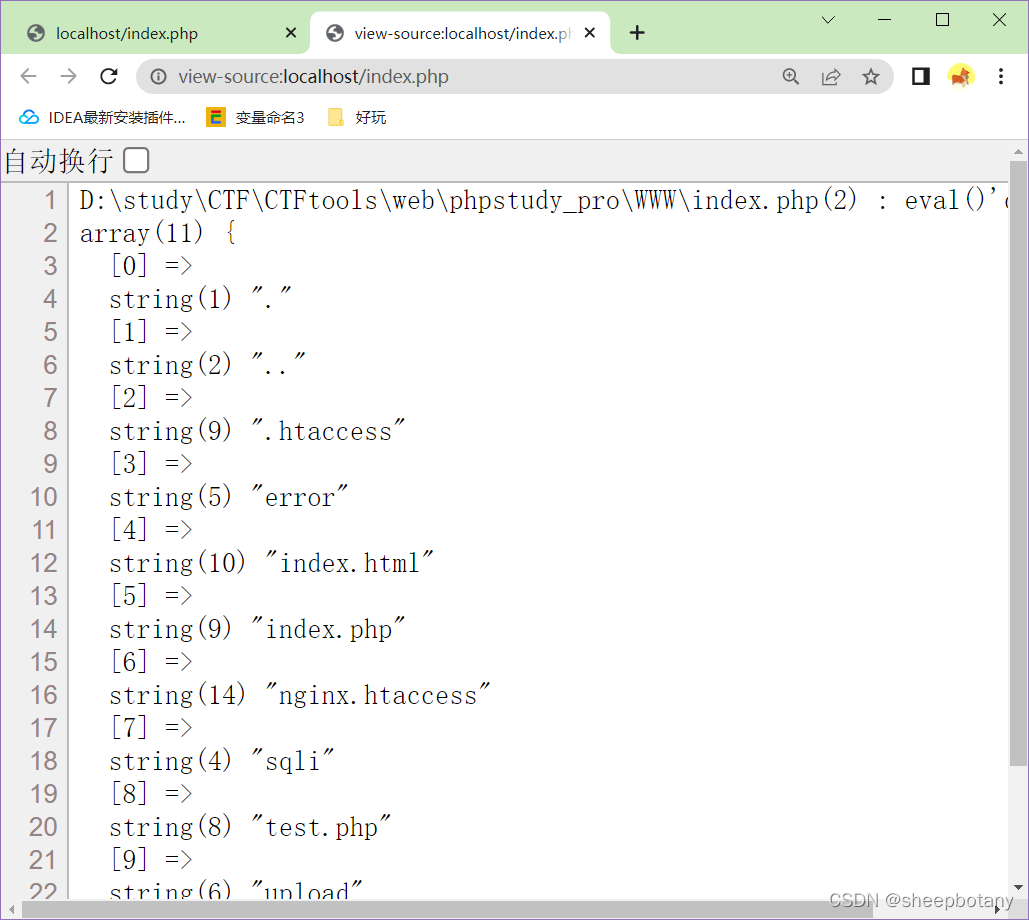Go forward to the next page
The height and width of the screenshot is (920, 1029).
coord(68,77)
